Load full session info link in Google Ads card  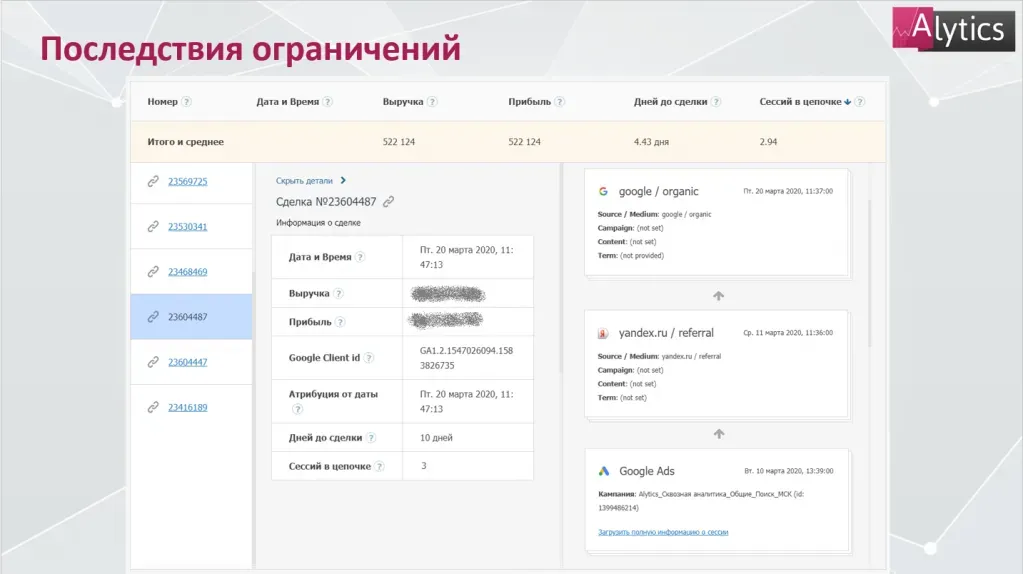point(663,532)
